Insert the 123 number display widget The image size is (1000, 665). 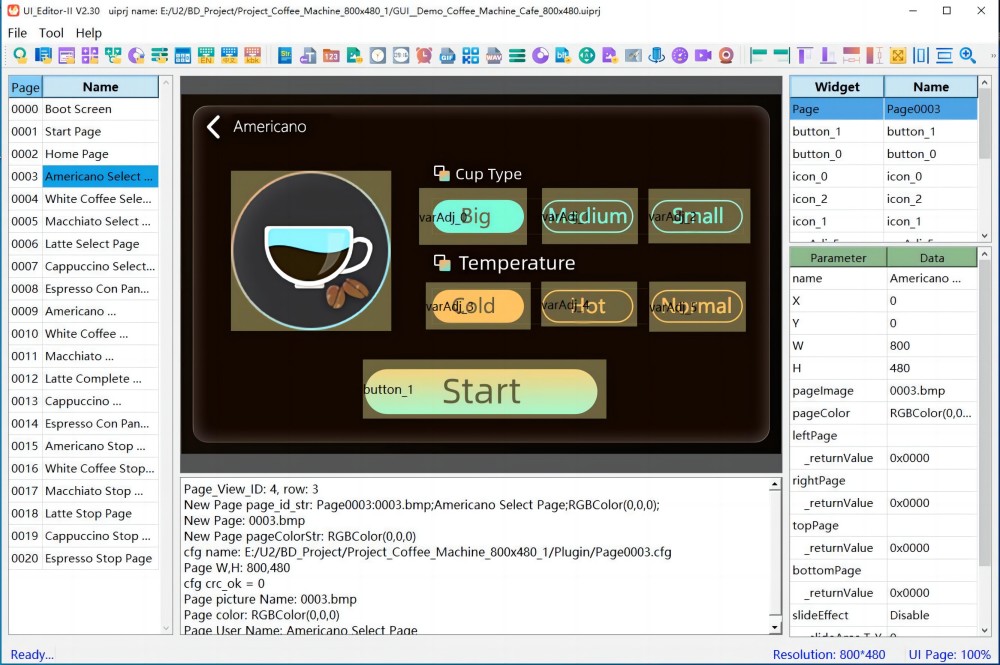(x=331, y=55)
